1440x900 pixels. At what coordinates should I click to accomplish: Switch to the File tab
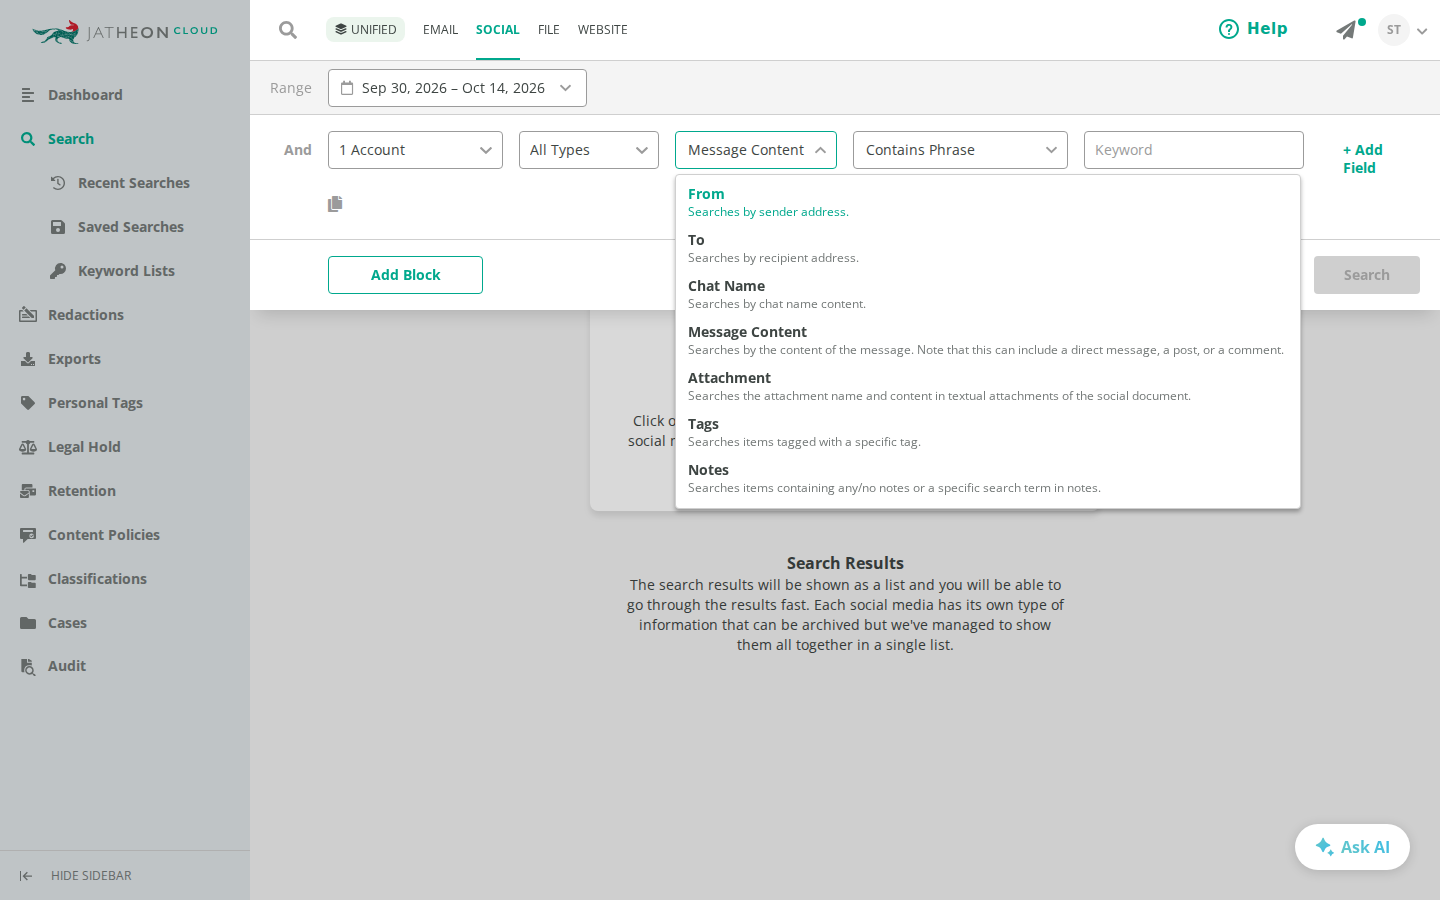pyautogui.click(x=548, y=30)
